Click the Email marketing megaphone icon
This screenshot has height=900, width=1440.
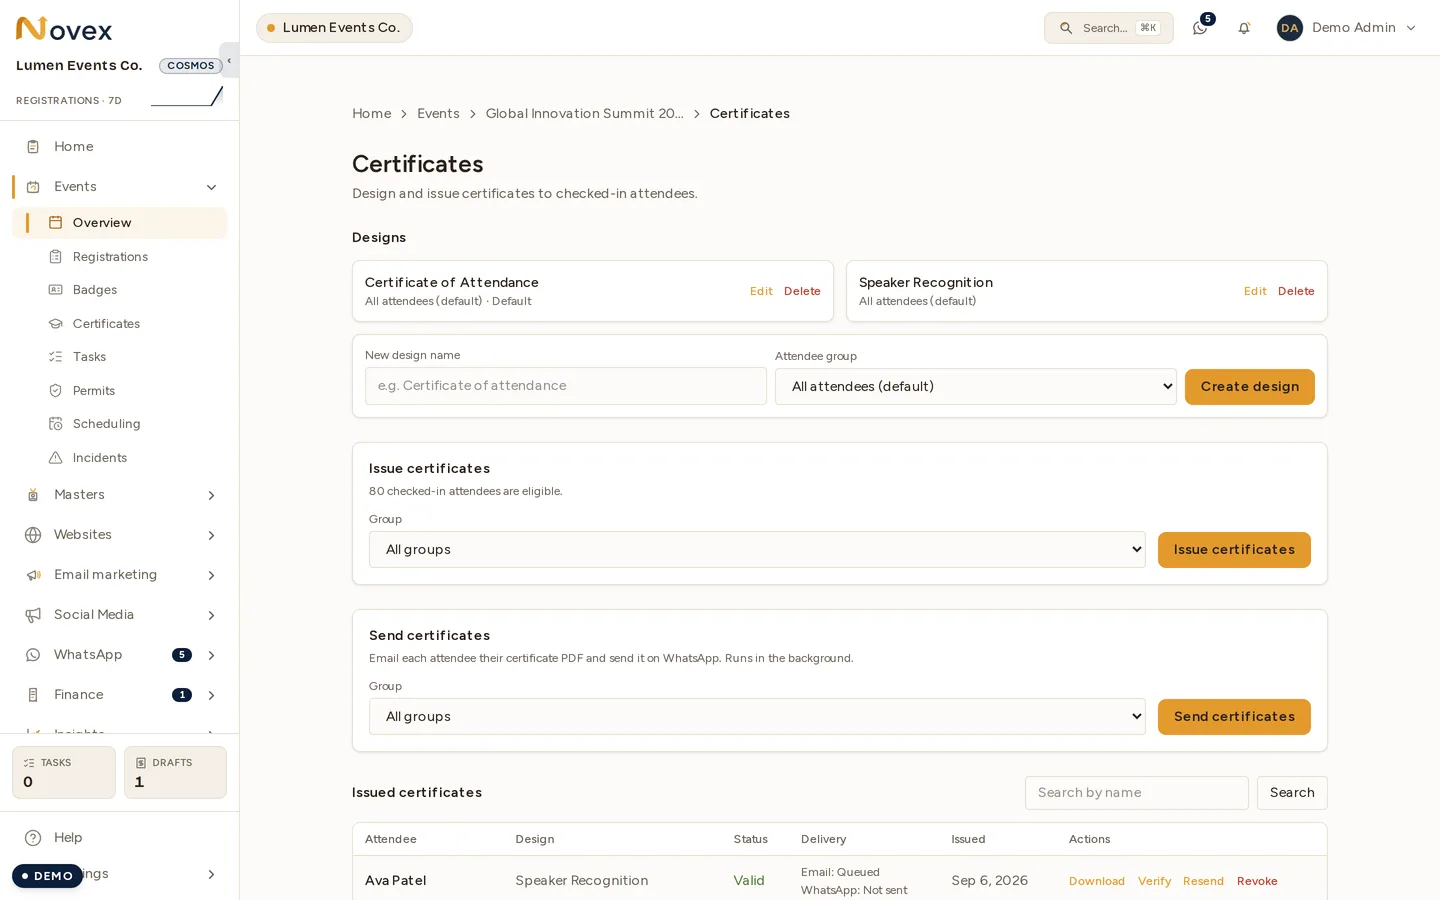33,575
